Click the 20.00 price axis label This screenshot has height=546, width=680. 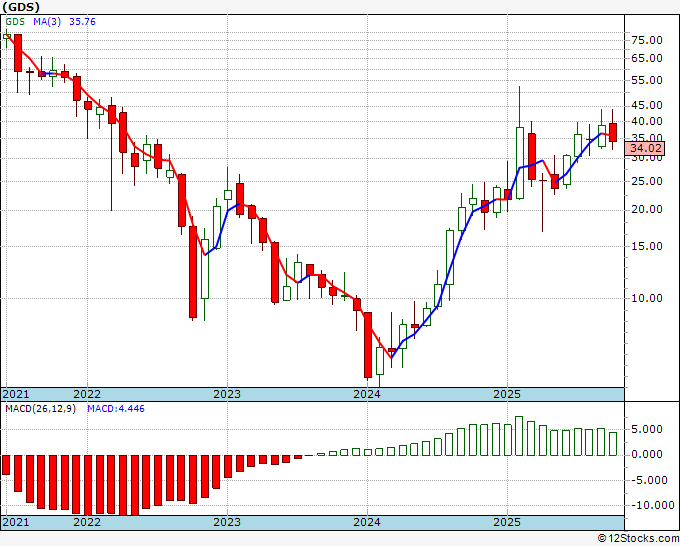click(647, 209)
